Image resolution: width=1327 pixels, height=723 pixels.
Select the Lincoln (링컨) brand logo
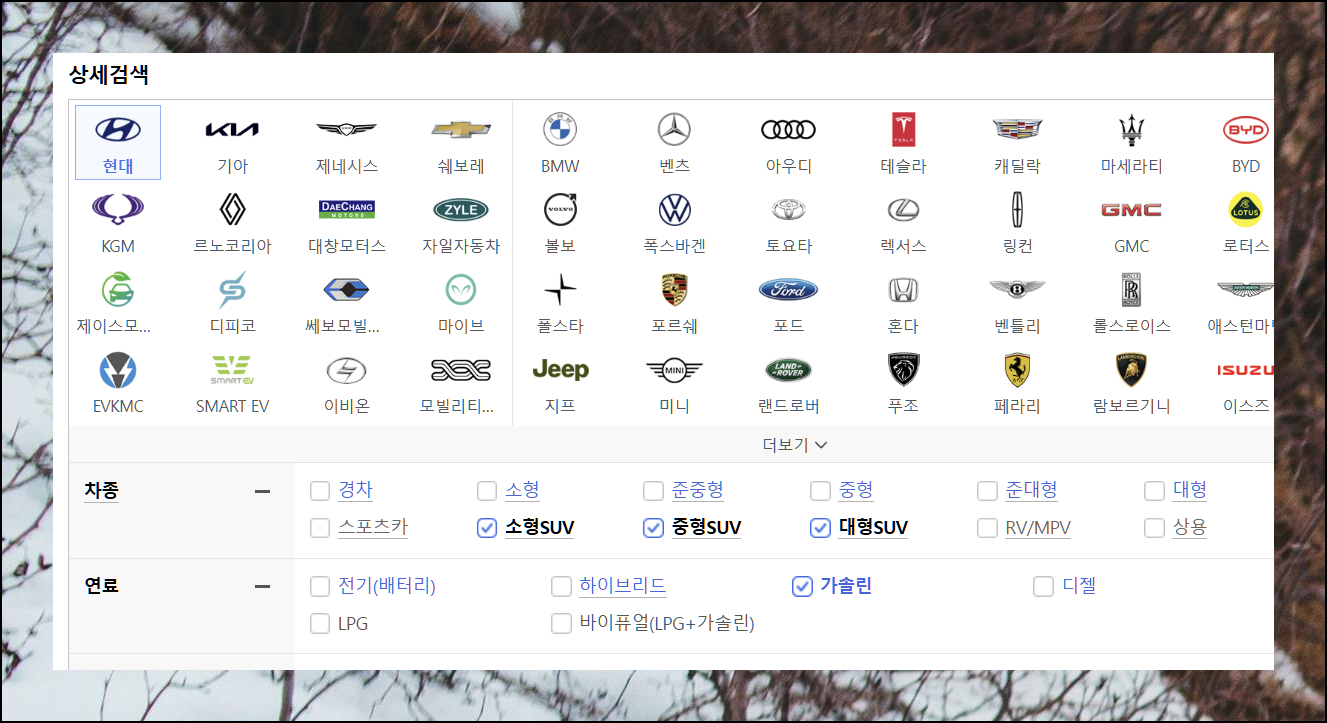pos(1017,209)
